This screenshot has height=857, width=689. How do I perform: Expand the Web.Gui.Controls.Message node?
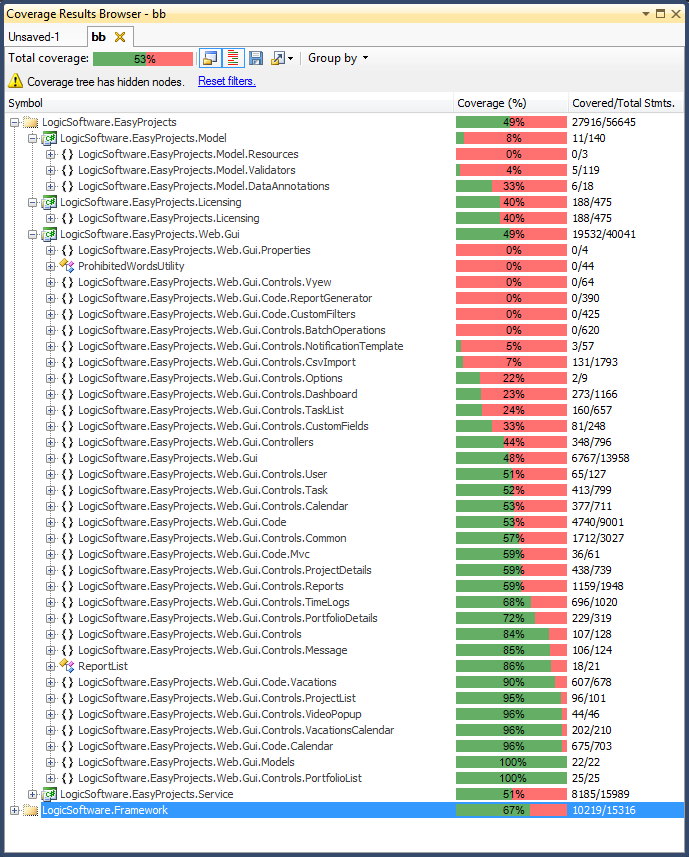(50, 650)
